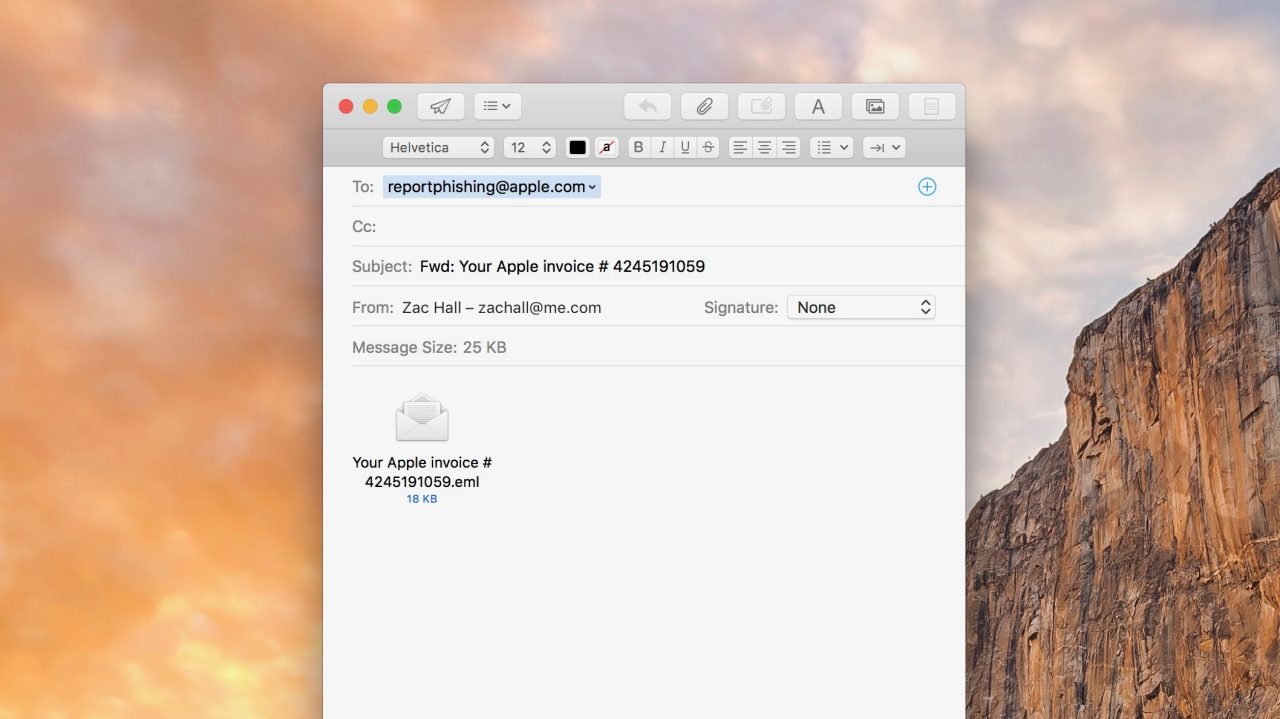Click the paperclip attach file icon
This screenshot has width=1280, height=719.
pos(704,106)
